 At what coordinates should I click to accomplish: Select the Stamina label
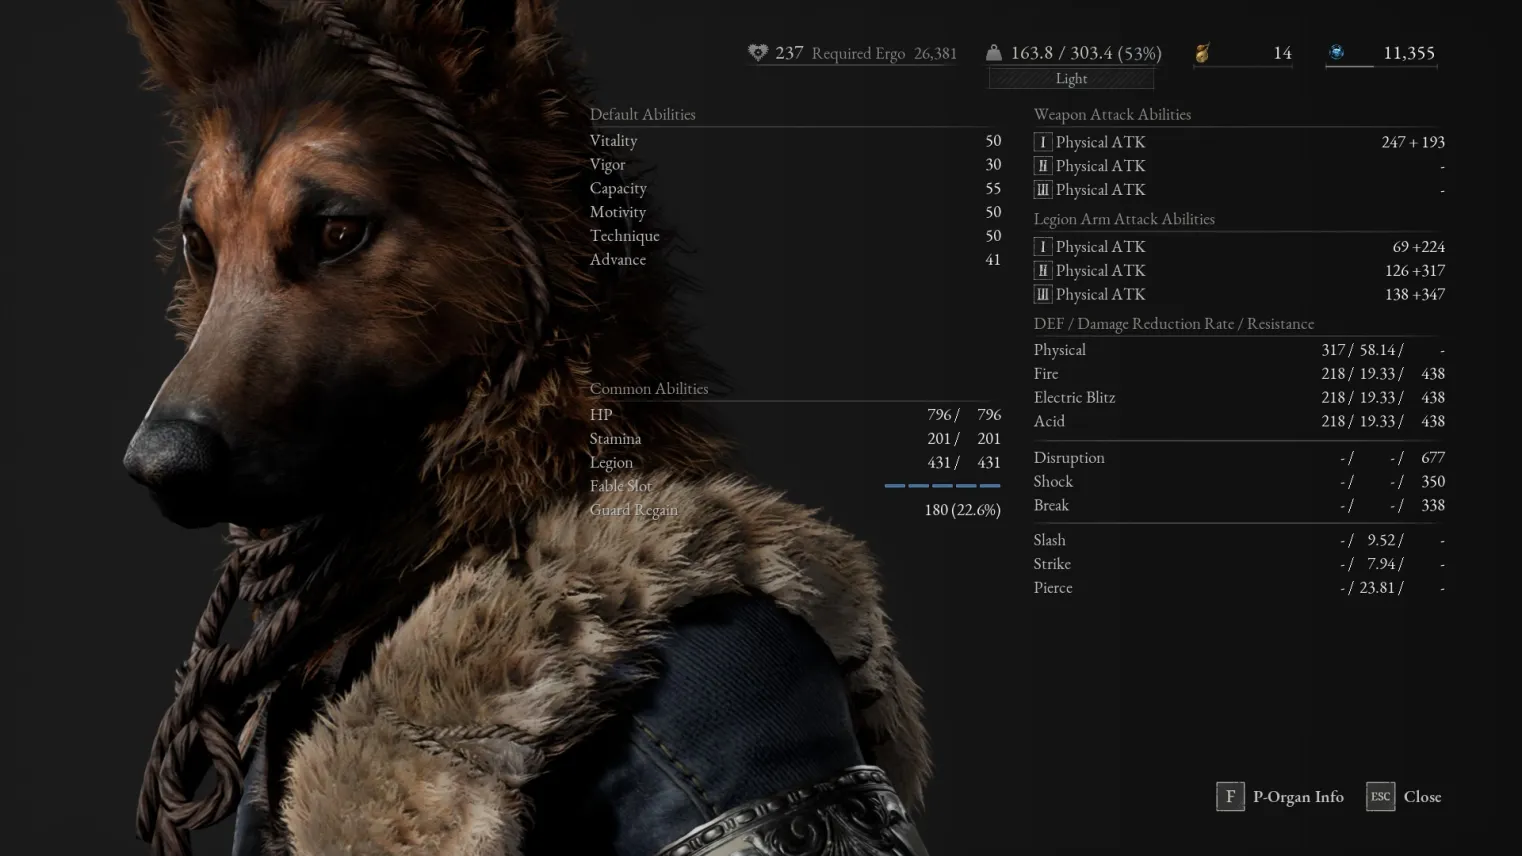(x=615, y=439)
